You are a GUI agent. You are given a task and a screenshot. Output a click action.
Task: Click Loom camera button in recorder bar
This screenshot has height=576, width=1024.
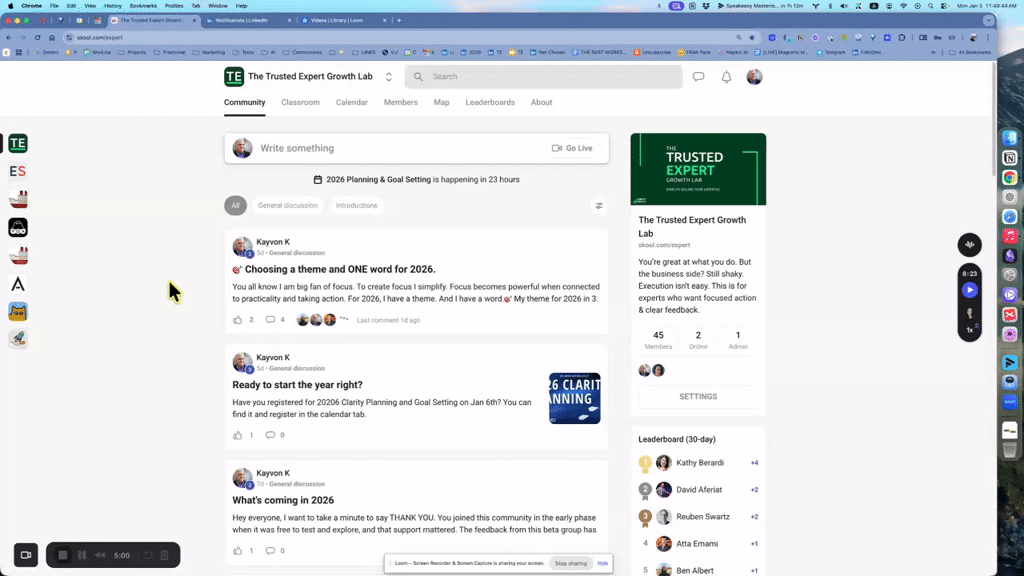pyautogui.click(x=26, y=555)
